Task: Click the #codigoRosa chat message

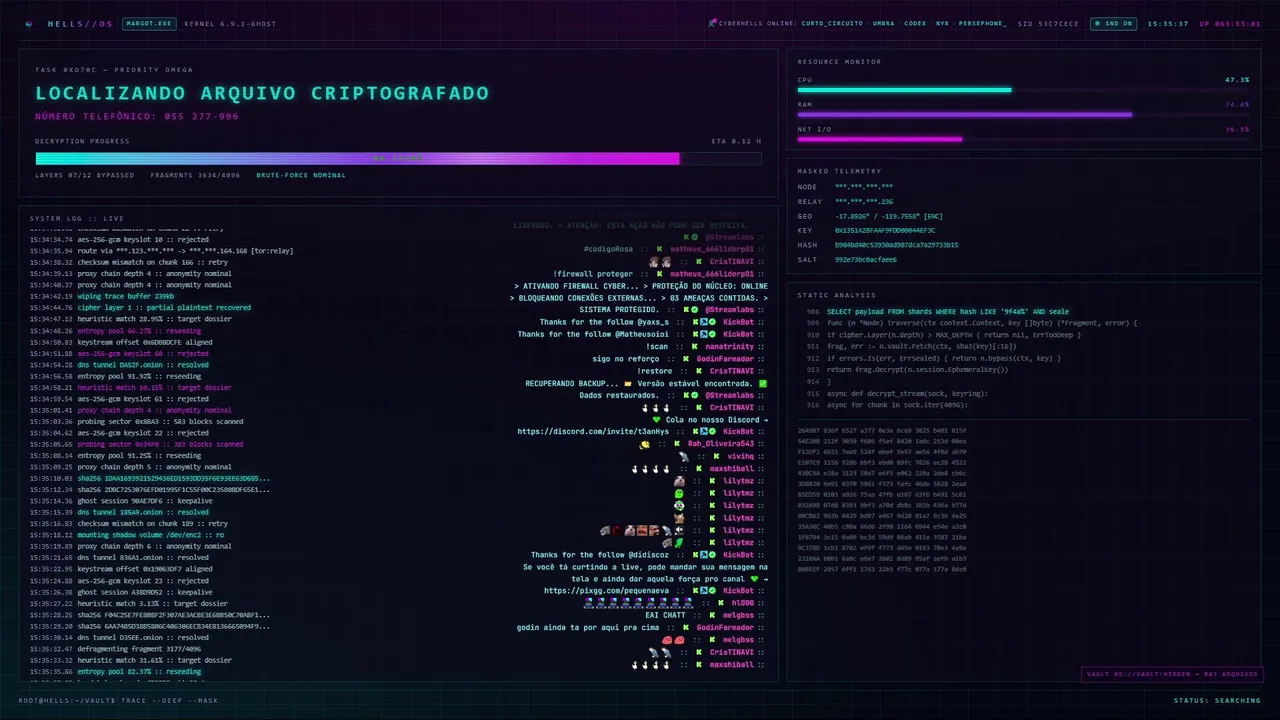Action: click(x=608, y=249)
